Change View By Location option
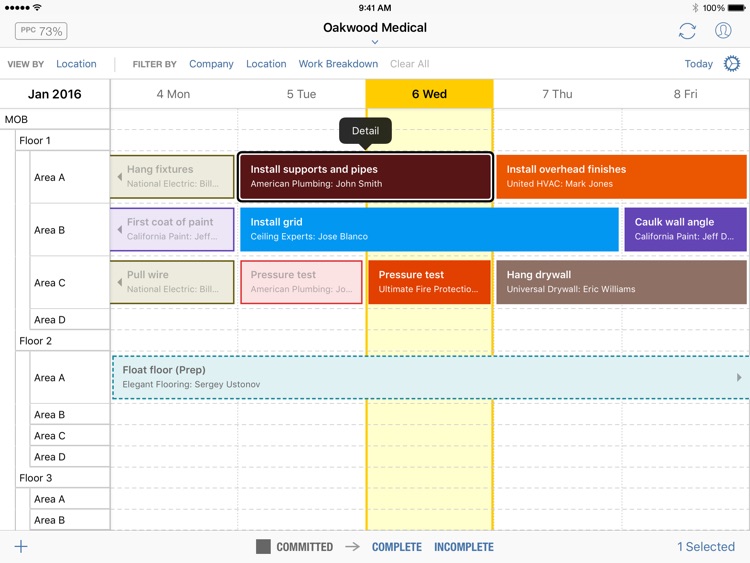 pyautogui.click(x=76, y=64)
